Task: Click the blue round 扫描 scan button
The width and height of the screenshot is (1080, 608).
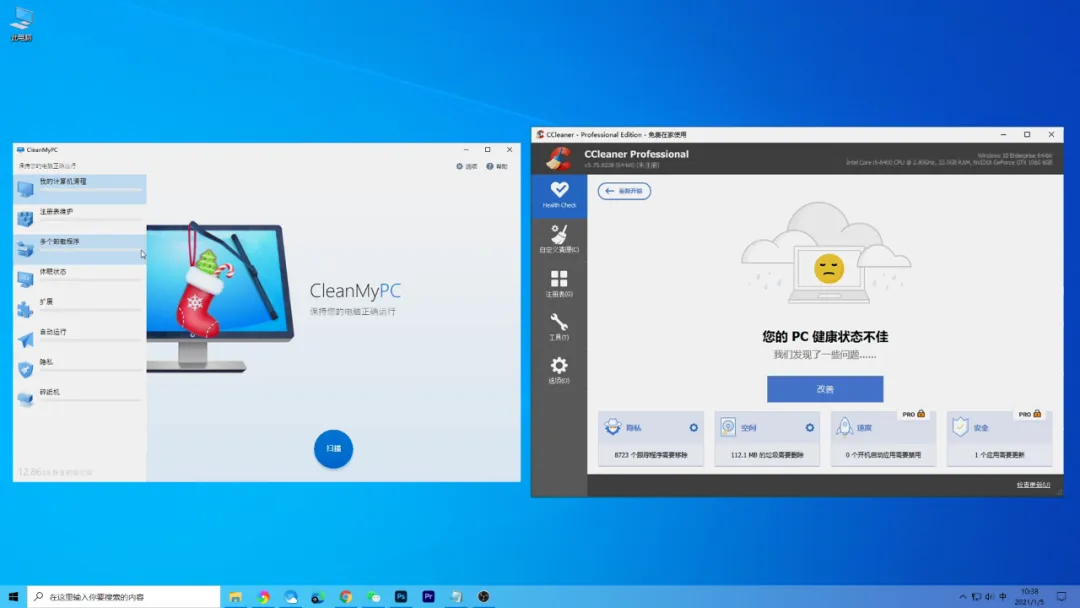Action: [333, 449]
